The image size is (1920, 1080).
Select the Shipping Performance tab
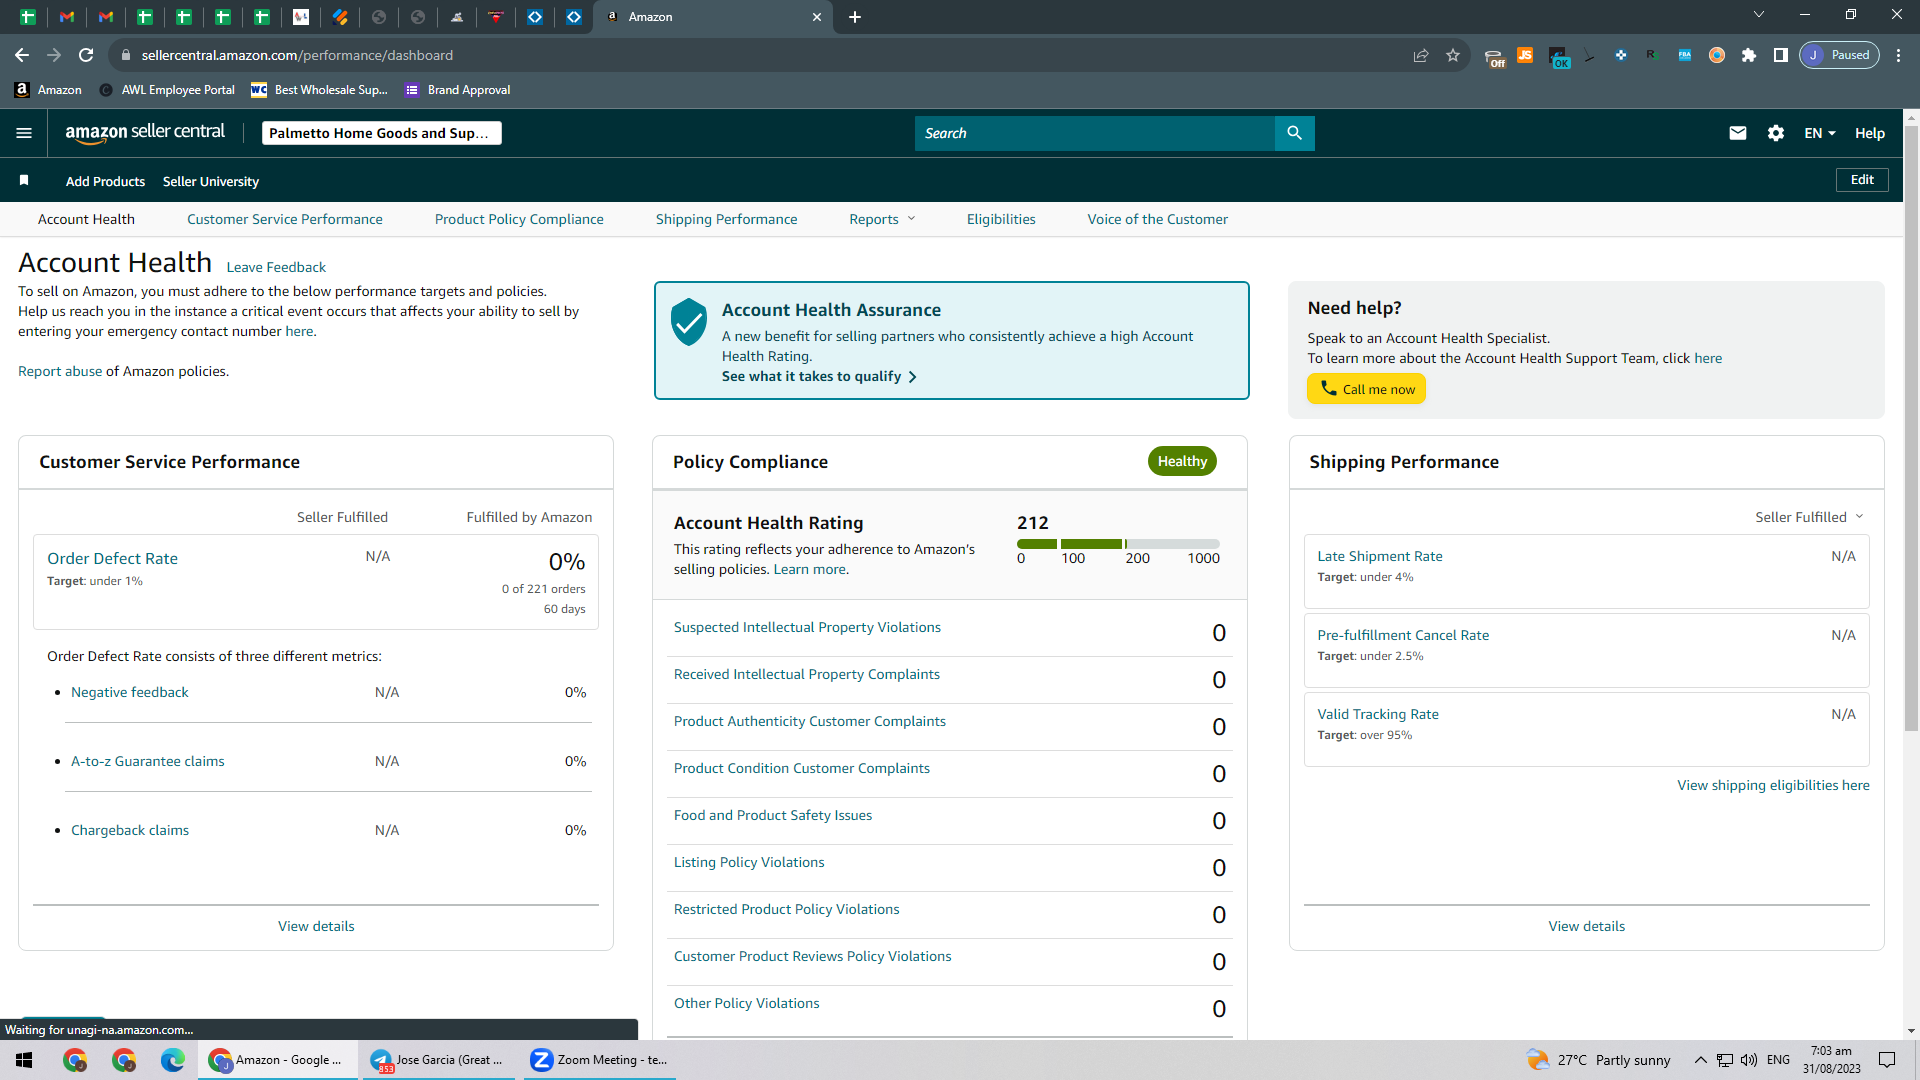point(727,219)
